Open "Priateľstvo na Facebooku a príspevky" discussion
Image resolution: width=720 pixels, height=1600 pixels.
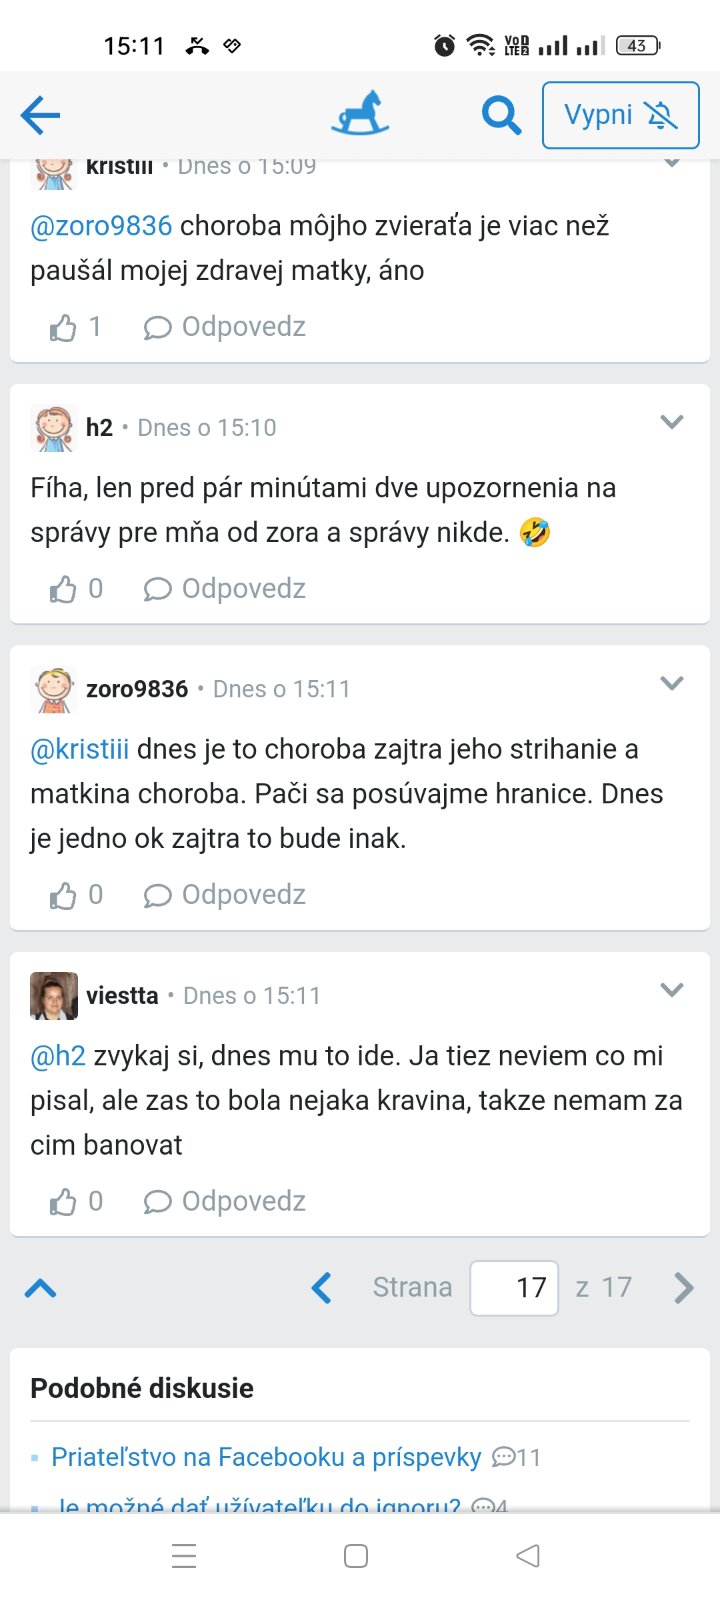point(266,1457)
